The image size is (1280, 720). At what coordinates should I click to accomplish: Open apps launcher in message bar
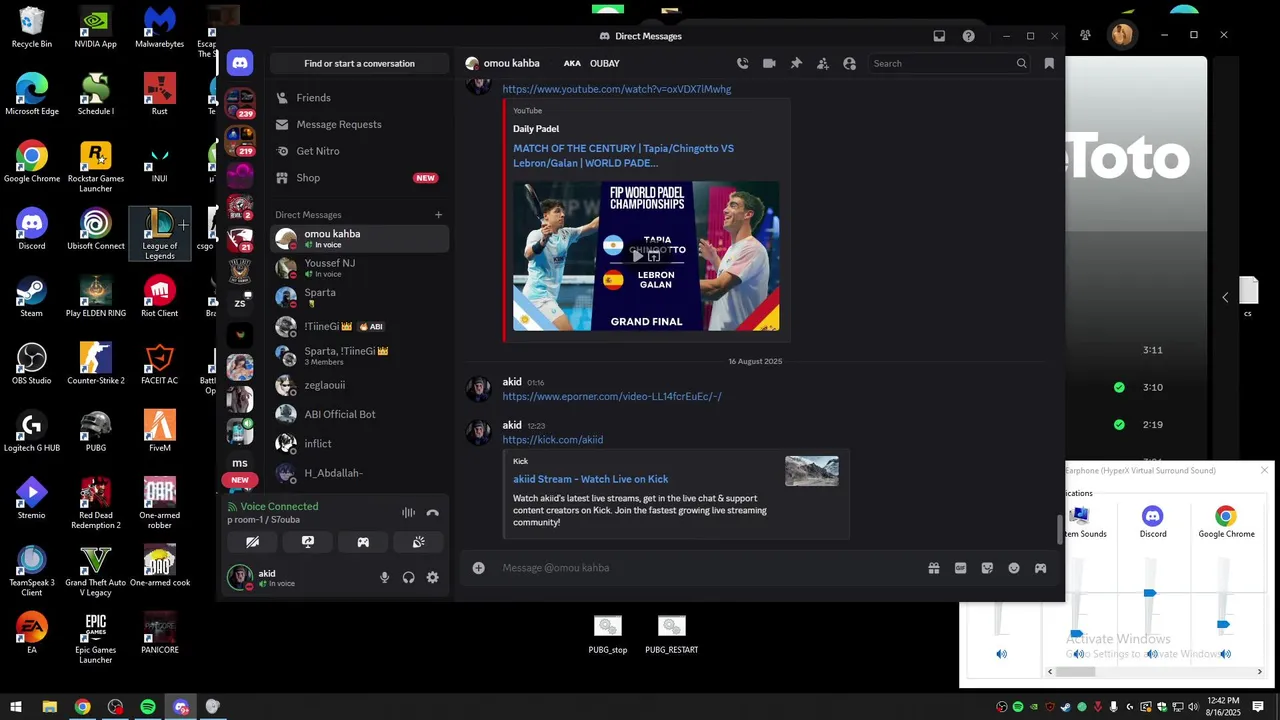click(x=1040, y=568)
